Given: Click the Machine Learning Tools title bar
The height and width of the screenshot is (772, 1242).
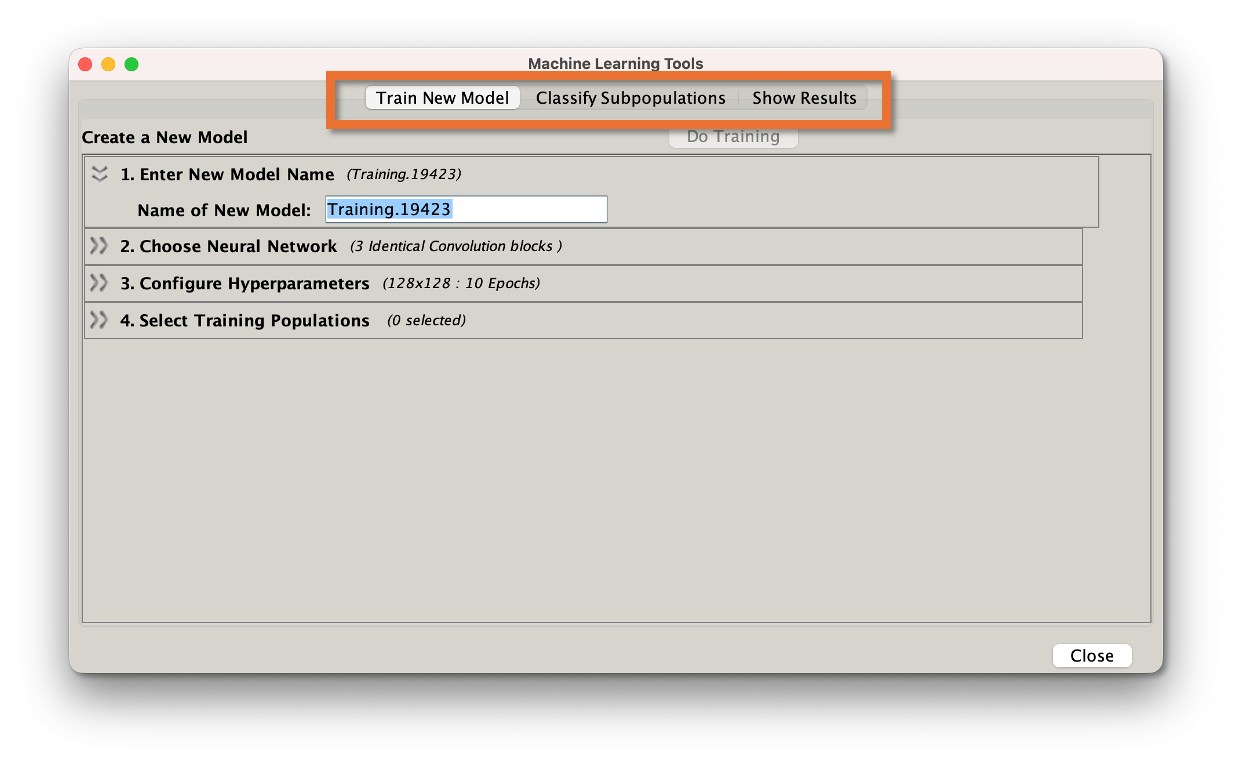Looking at the screenshot, I should 615,64.
